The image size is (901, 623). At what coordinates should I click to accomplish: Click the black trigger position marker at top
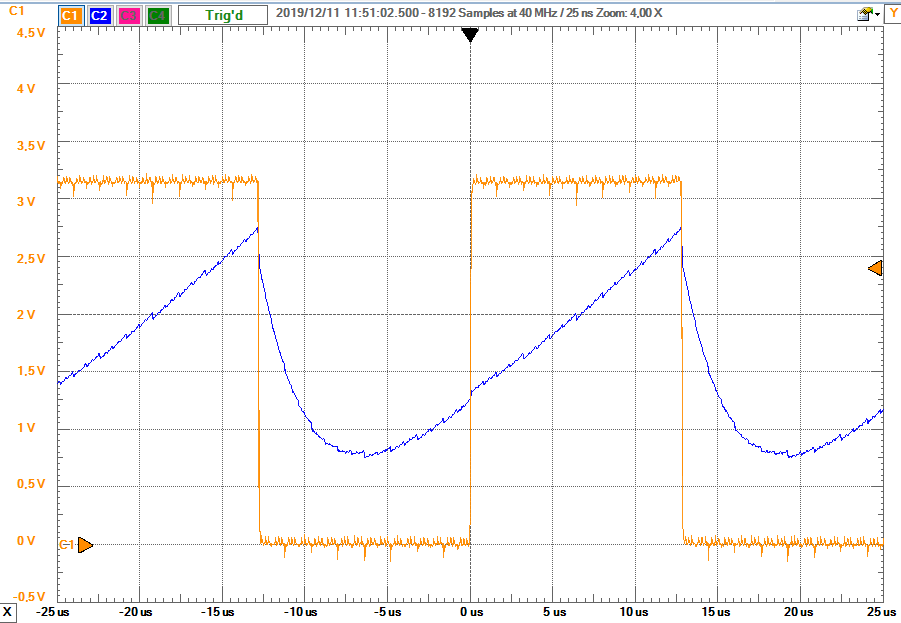tap(470, 35)
